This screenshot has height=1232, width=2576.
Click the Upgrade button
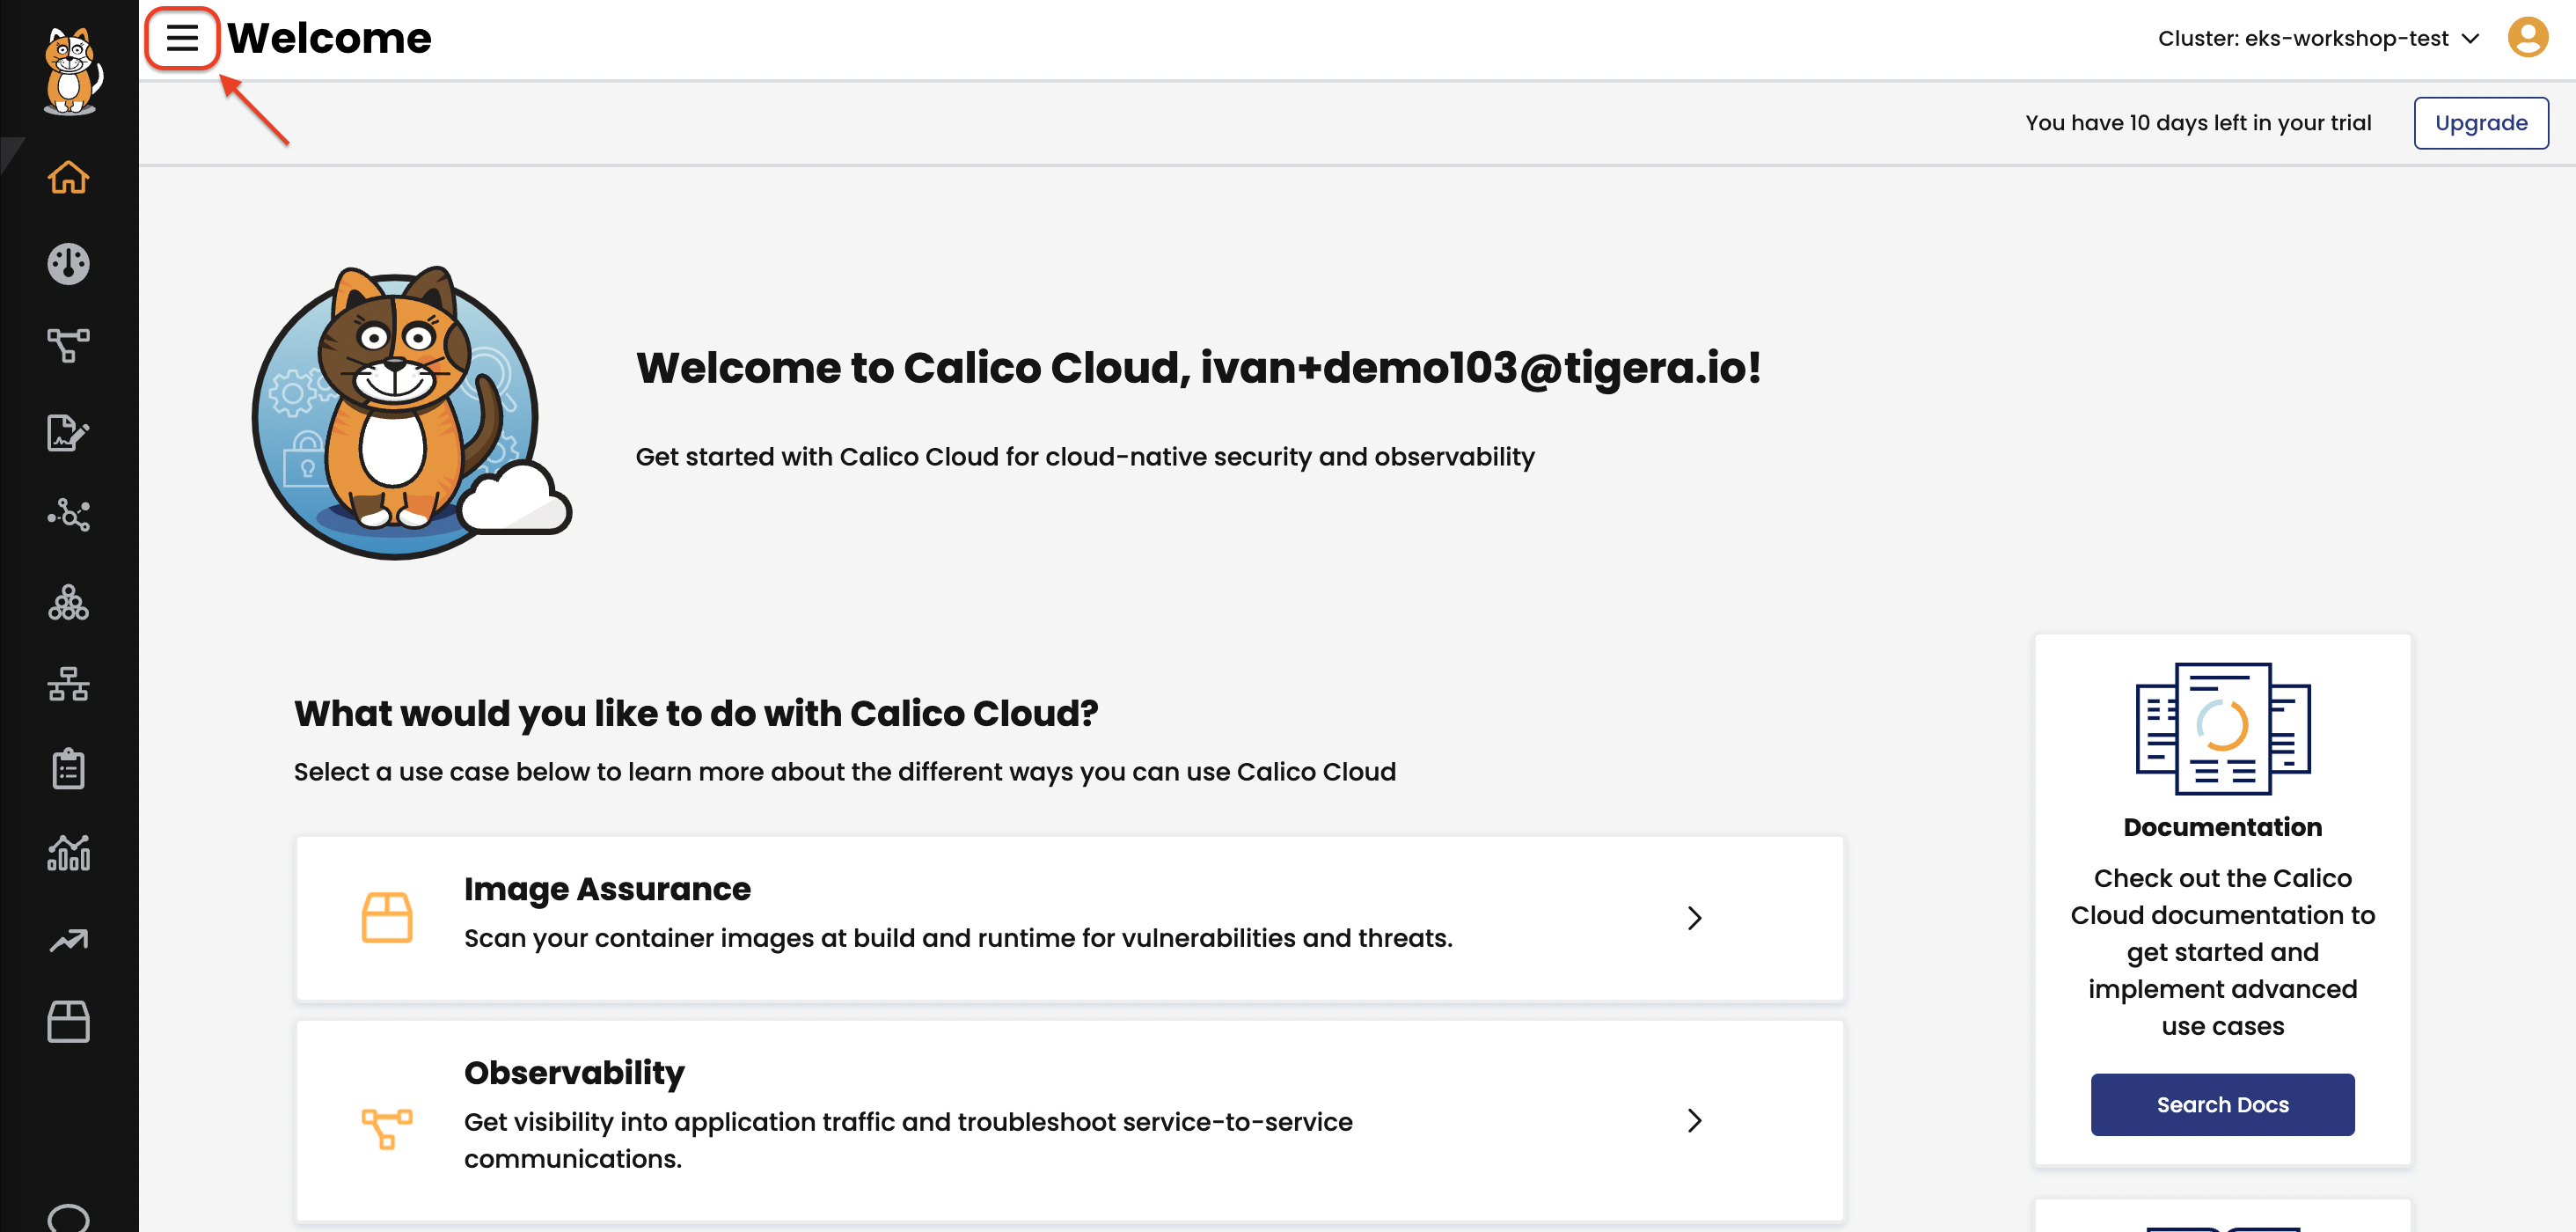[x=2480, y=123]
